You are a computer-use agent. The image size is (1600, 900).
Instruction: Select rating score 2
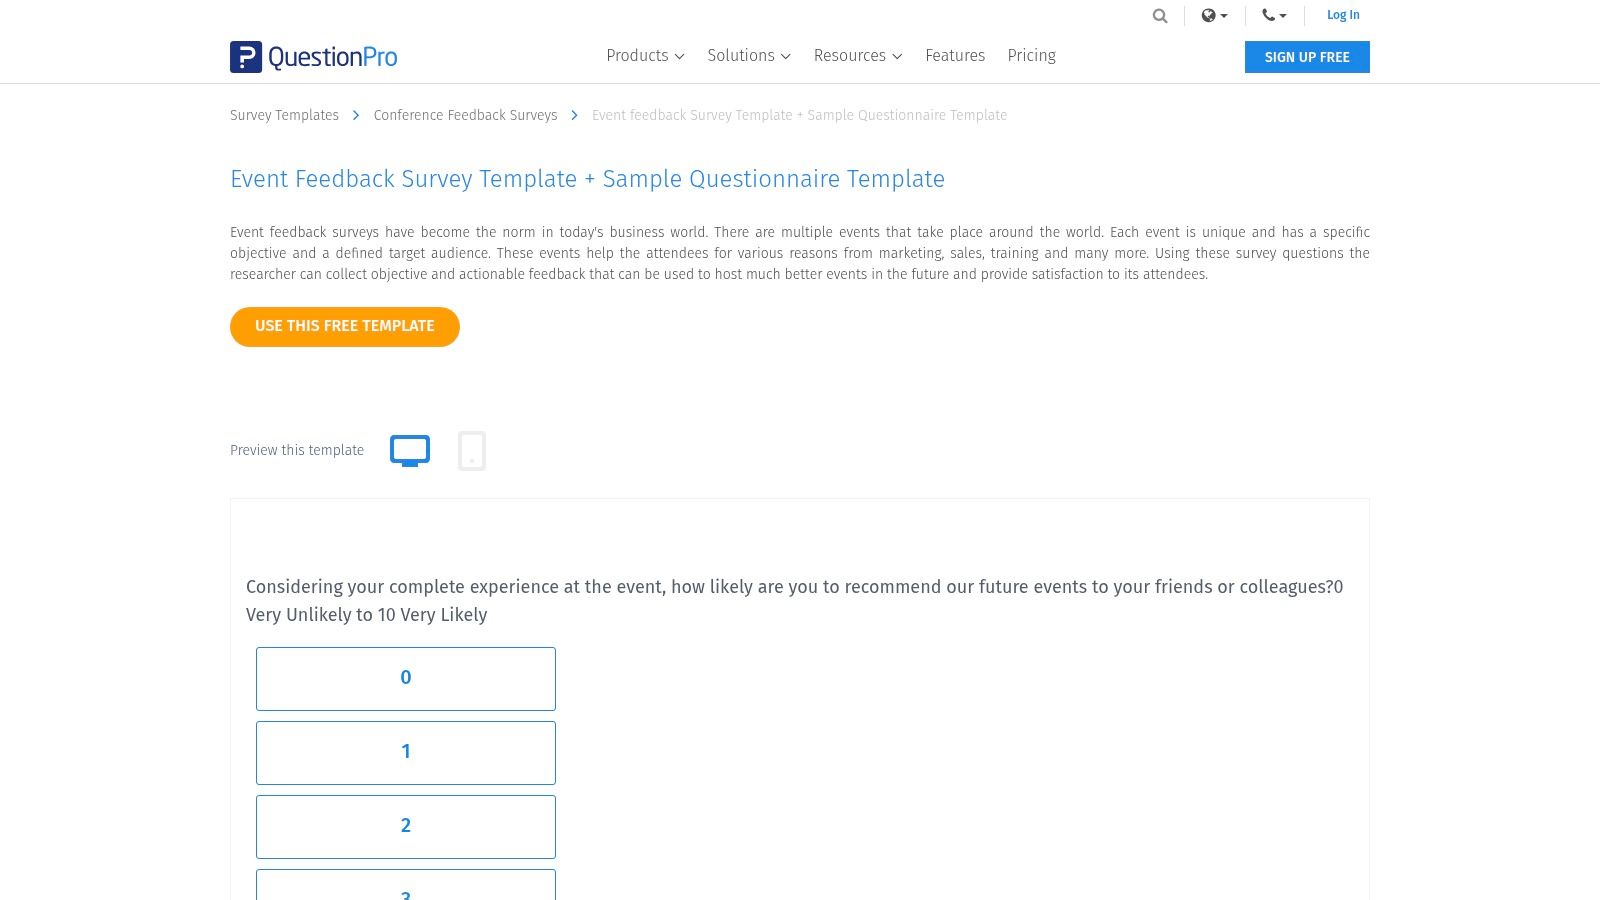406,826
